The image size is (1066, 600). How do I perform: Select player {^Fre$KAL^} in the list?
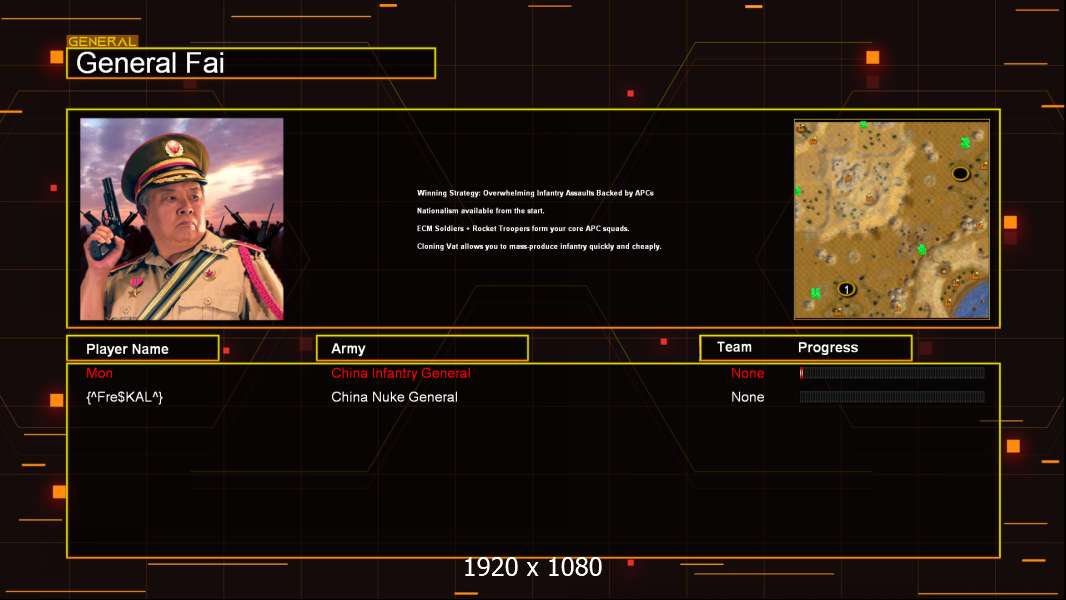[x=124, y=397]
